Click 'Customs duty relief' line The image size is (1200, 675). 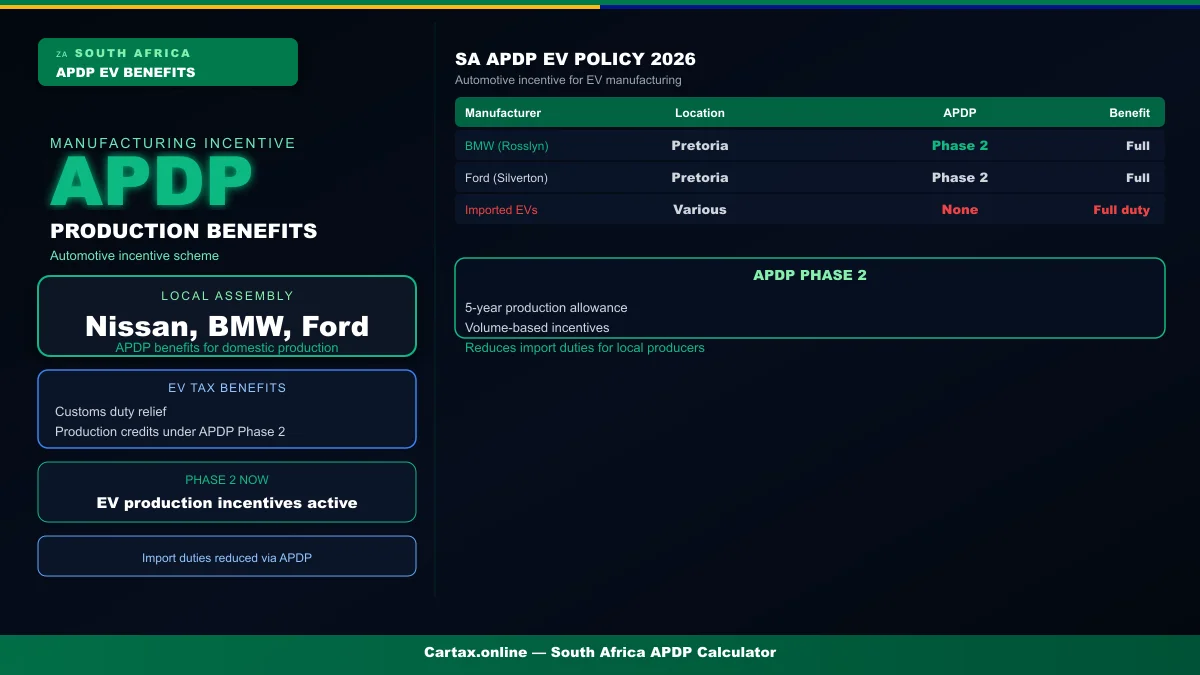(x=111, y=412)
